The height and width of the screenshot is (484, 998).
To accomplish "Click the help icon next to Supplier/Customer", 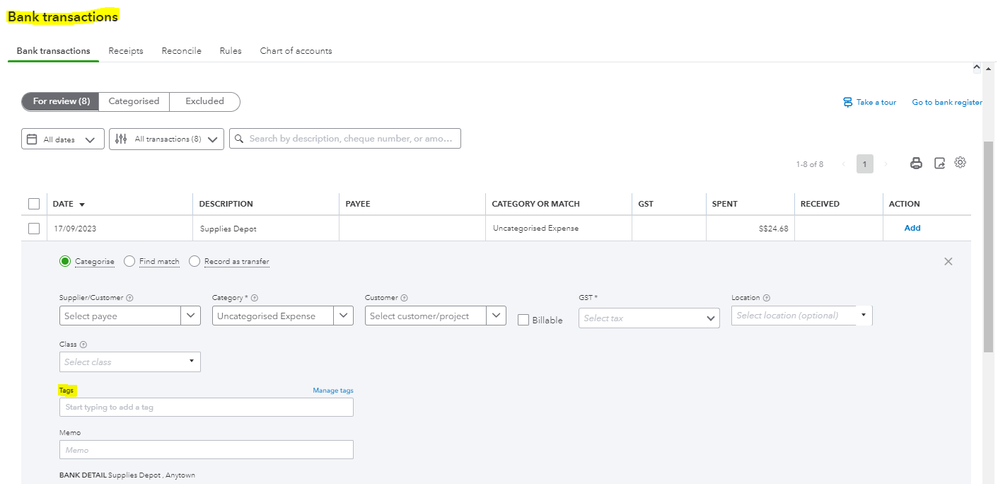I will click(x=131, y=298).
